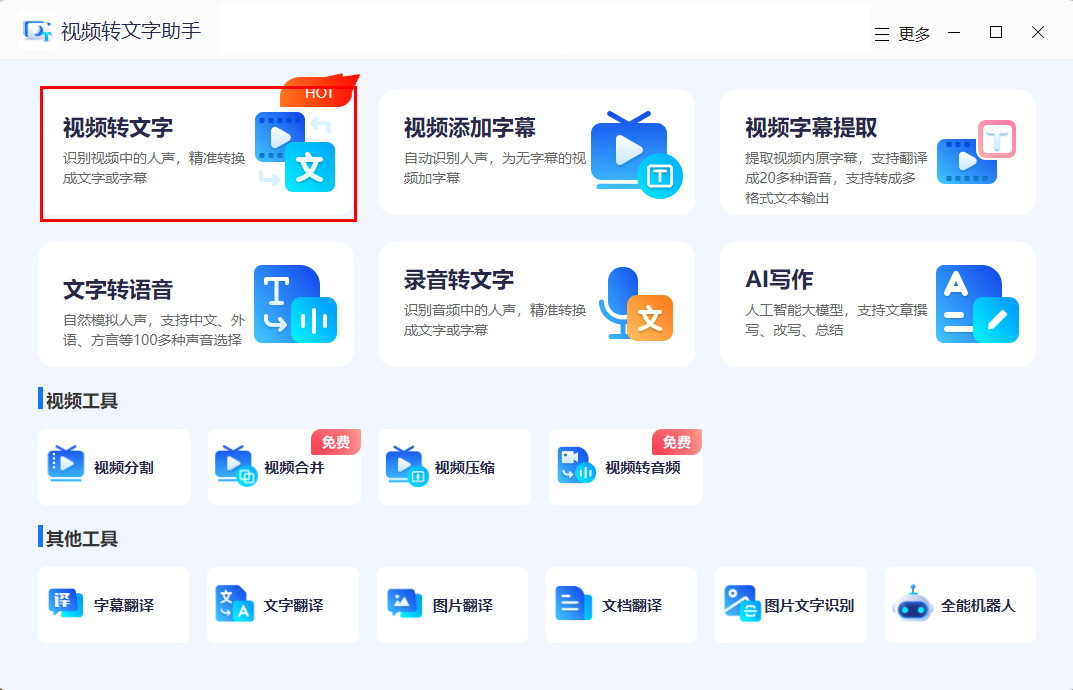The image size is (1073, 690).
Task: Open the 录音转文字 feature title
Action: point(458,280)
